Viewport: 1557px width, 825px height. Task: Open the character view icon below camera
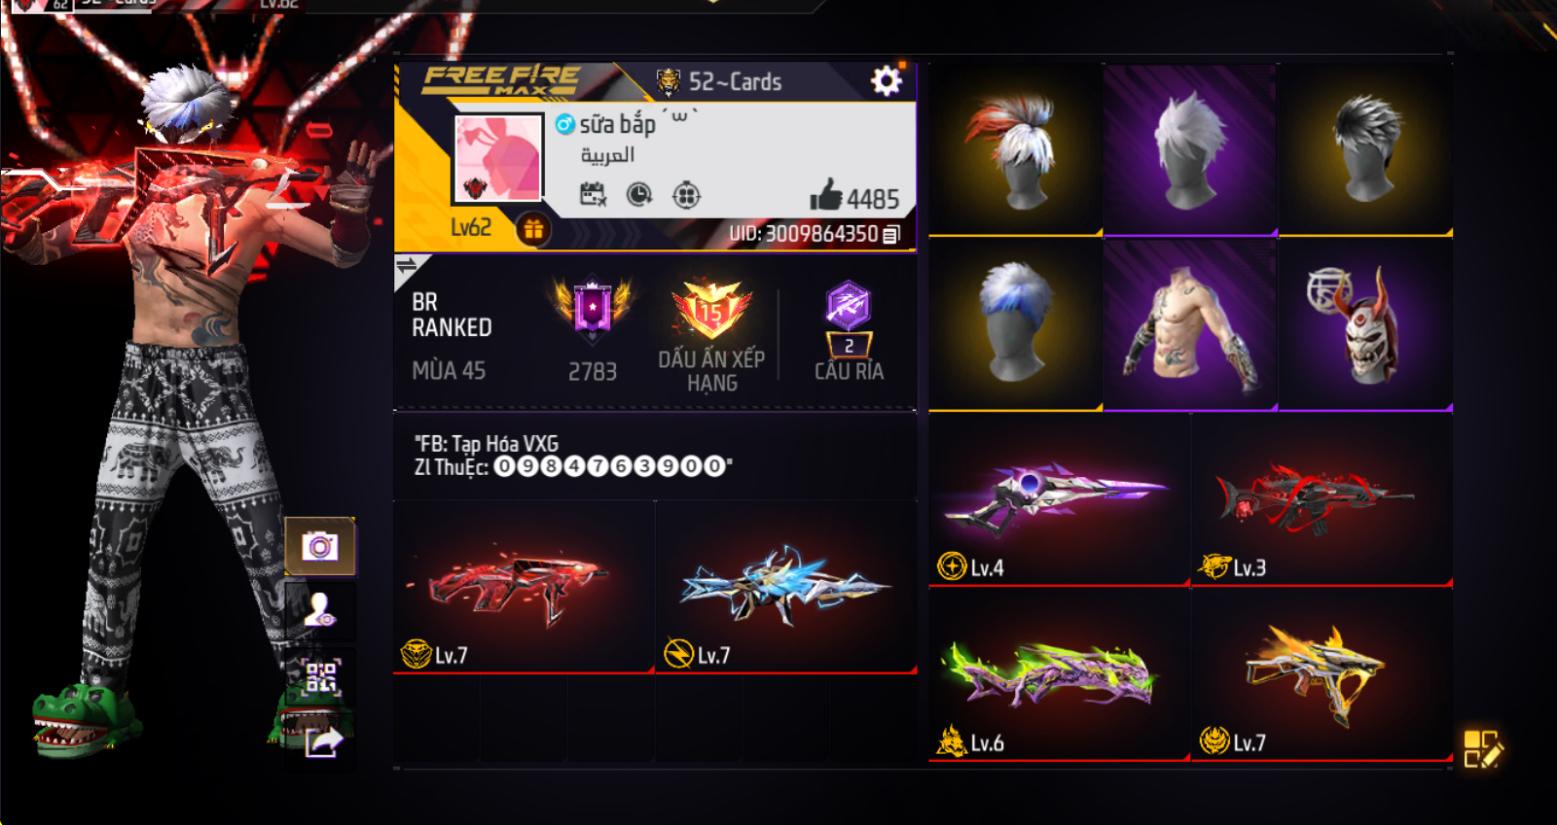click(320, 610)
